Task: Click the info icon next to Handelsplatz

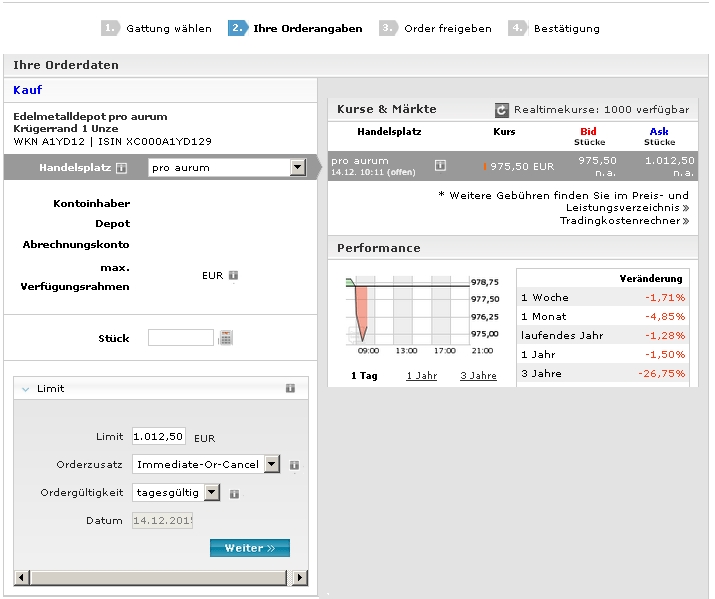Action: click(122, 168)
